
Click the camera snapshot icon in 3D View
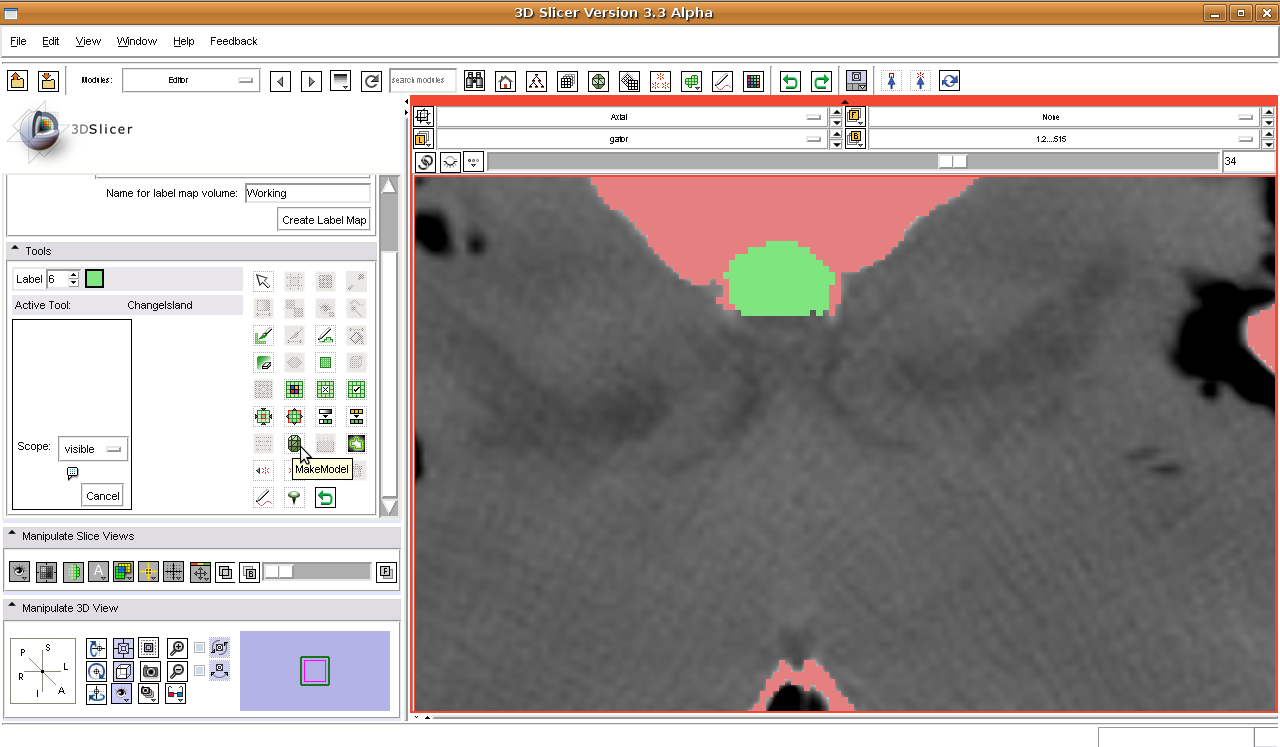click(150, 671)
